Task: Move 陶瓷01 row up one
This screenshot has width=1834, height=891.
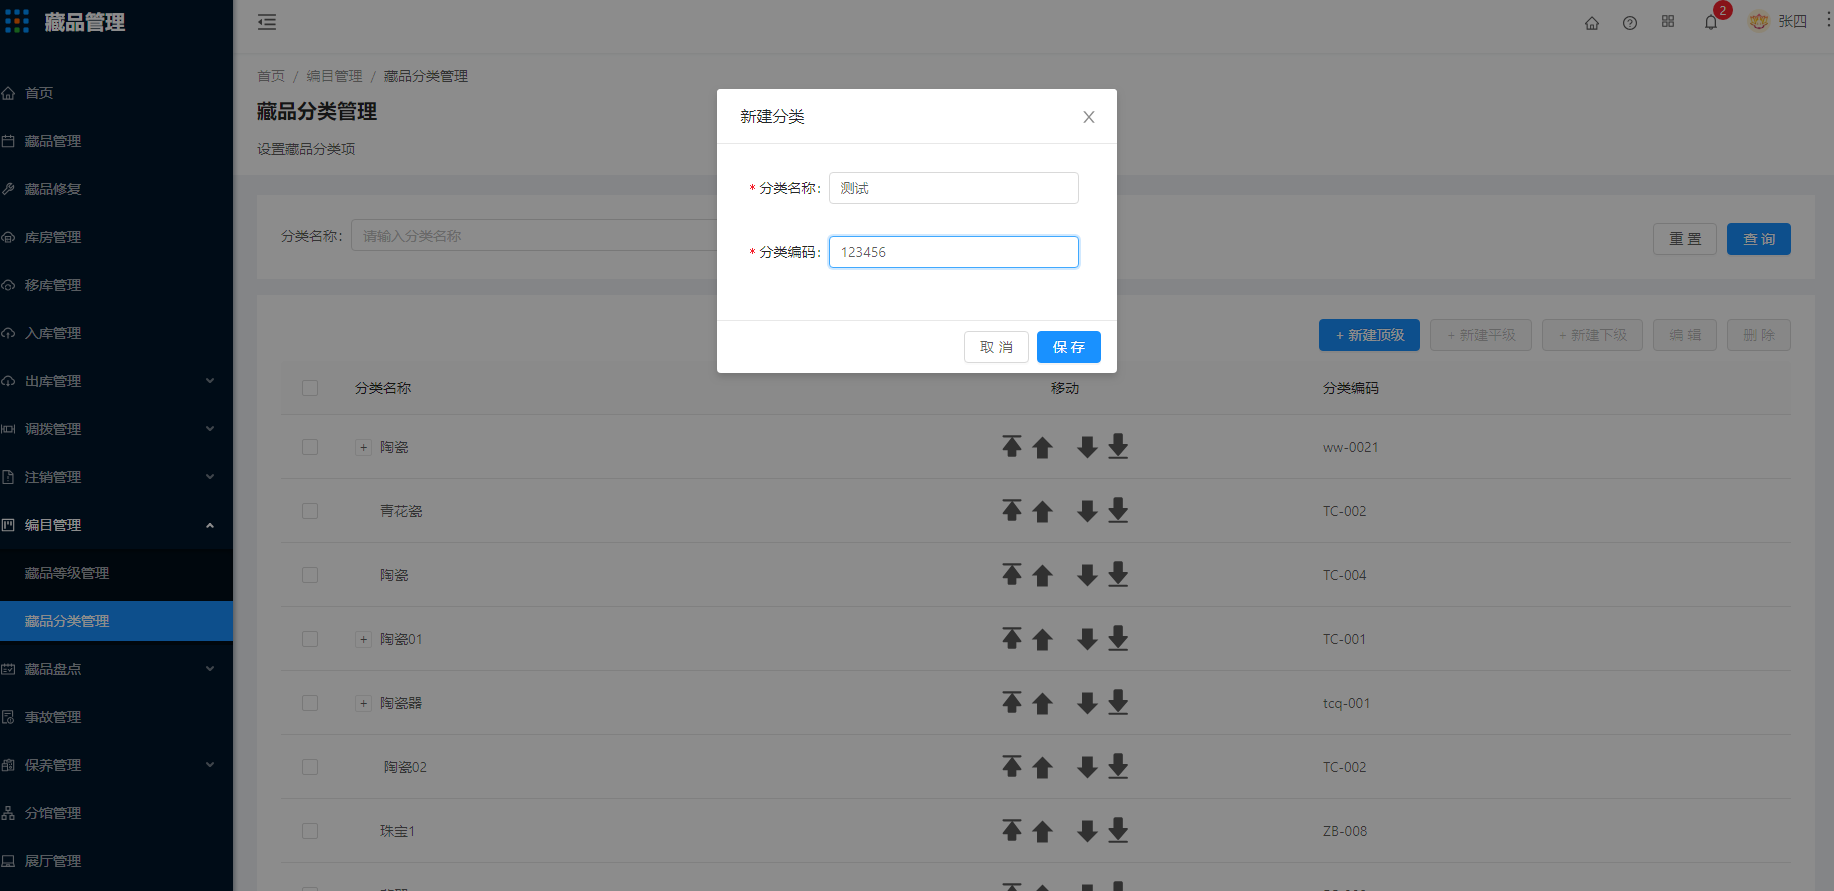Action: (1042, 640)
